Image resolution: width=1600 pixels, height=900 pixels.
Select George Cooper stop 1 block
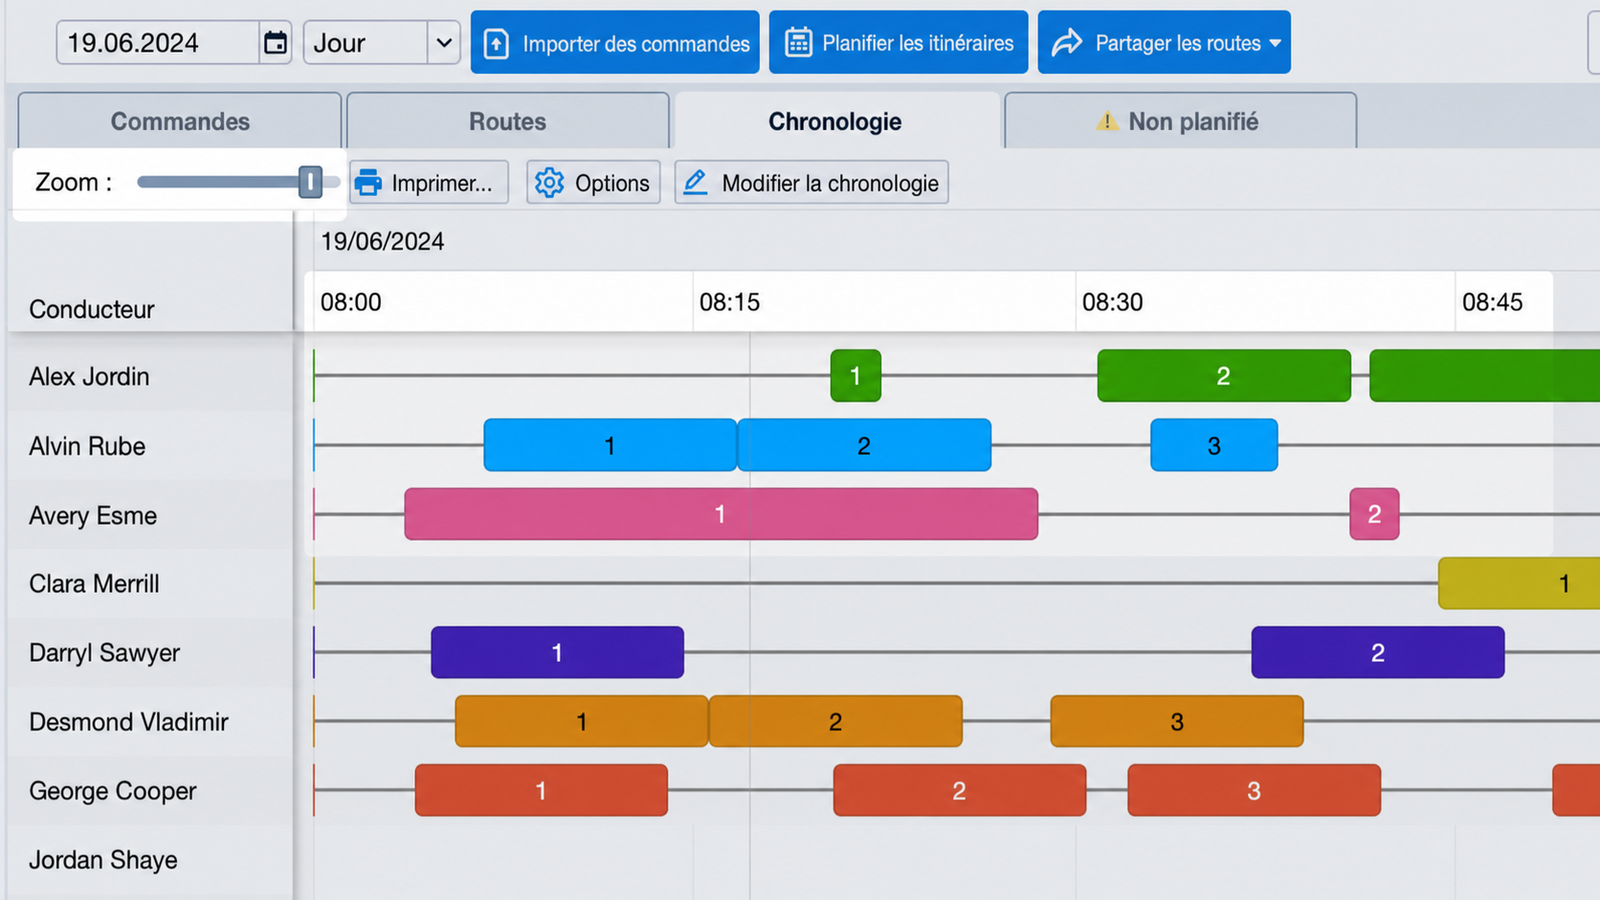(x=541, y=790)
